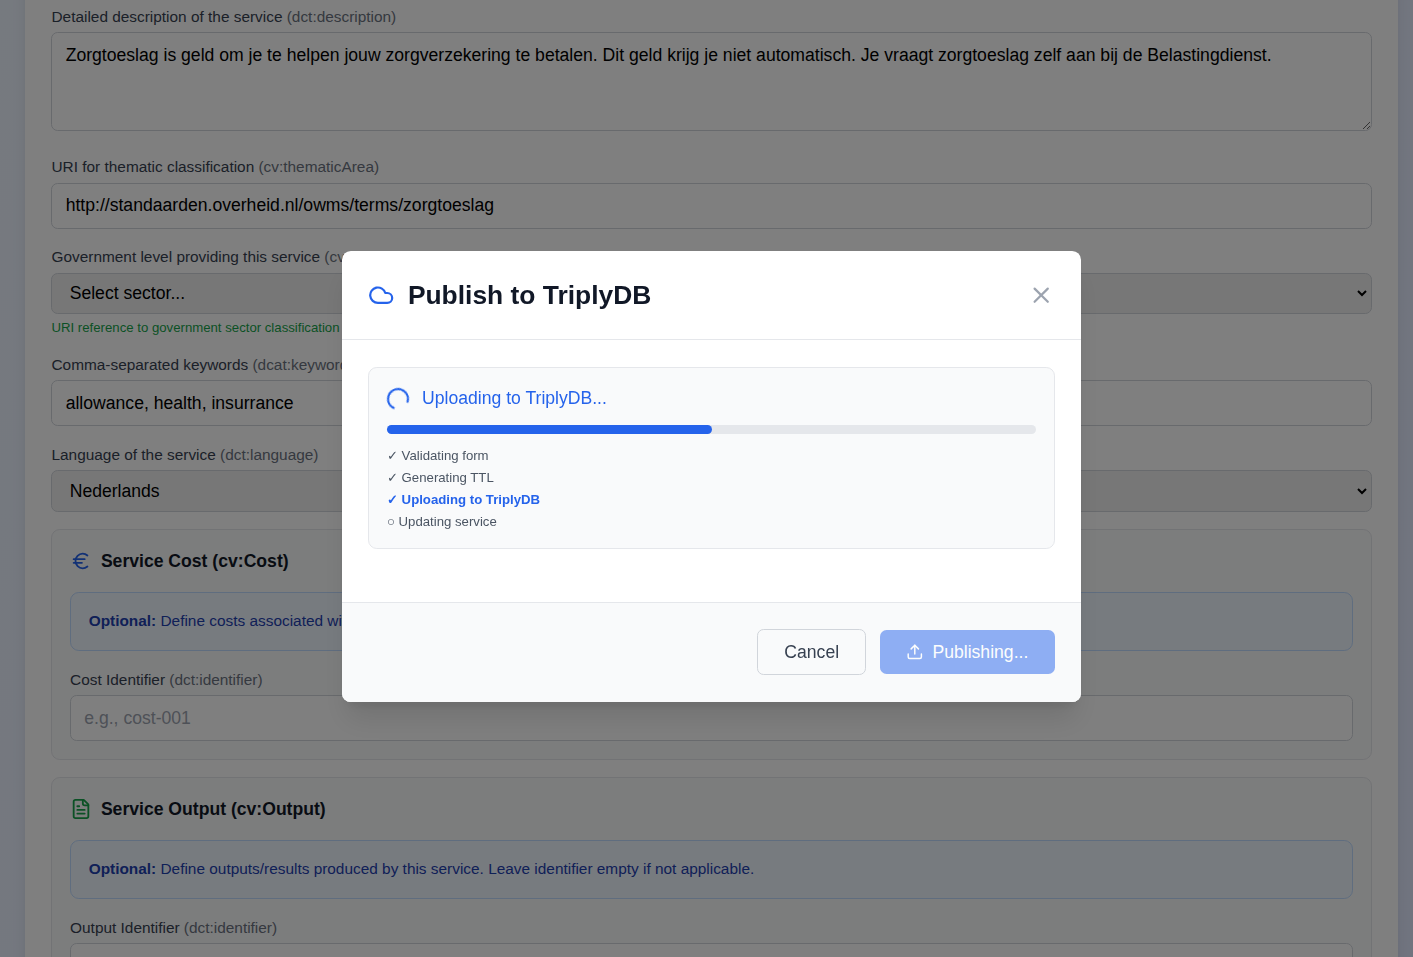Close the Publish to TriplyDB dialog
Screen dimensions: 1413x957
pyautogui.click(x=1040, y=295)
